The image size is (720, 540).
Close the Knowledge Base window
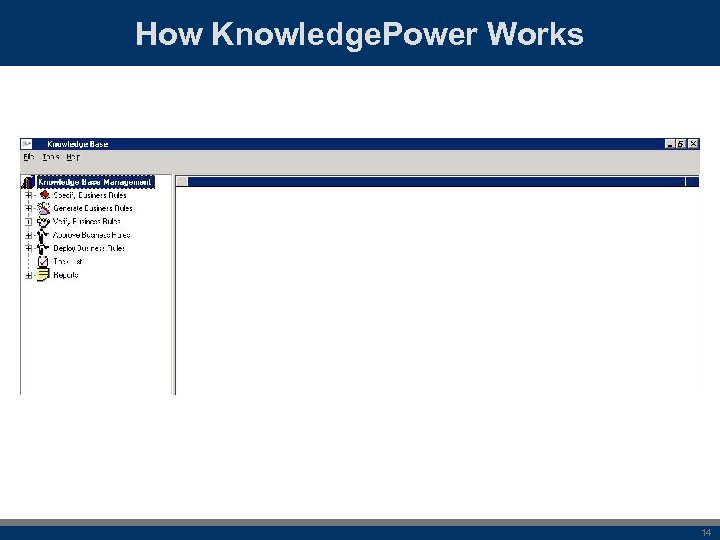pyautogui.click(x=693, y=144)
